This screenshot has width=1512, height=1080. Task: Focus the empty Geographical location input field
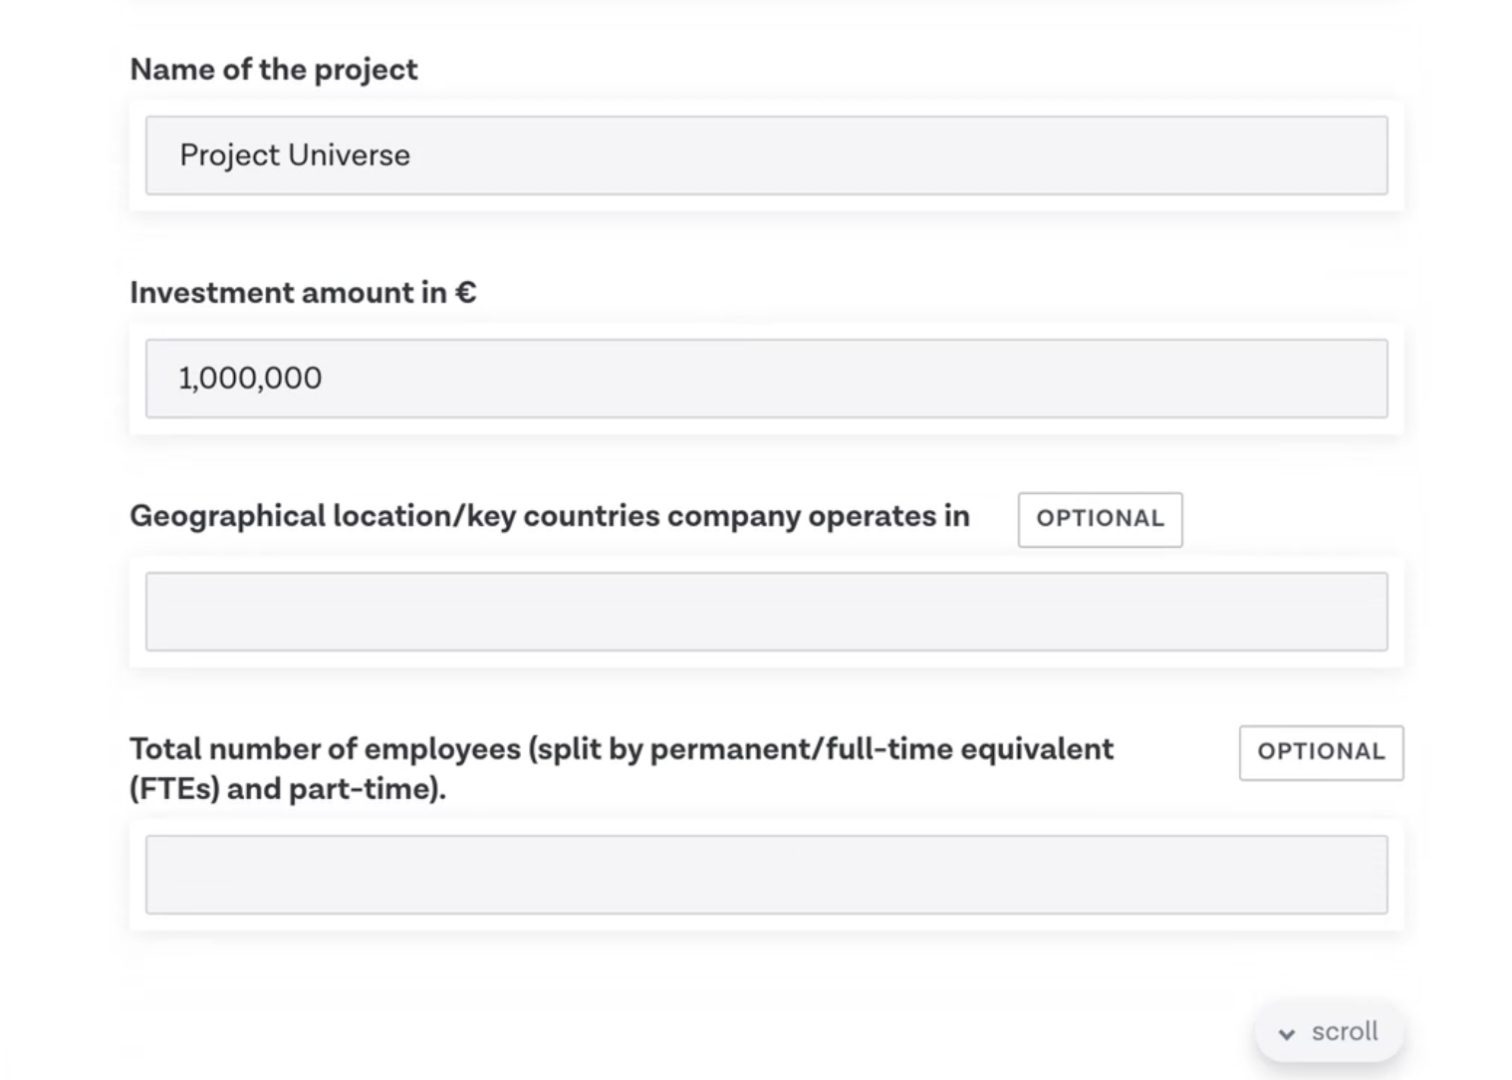coord(766,612)
